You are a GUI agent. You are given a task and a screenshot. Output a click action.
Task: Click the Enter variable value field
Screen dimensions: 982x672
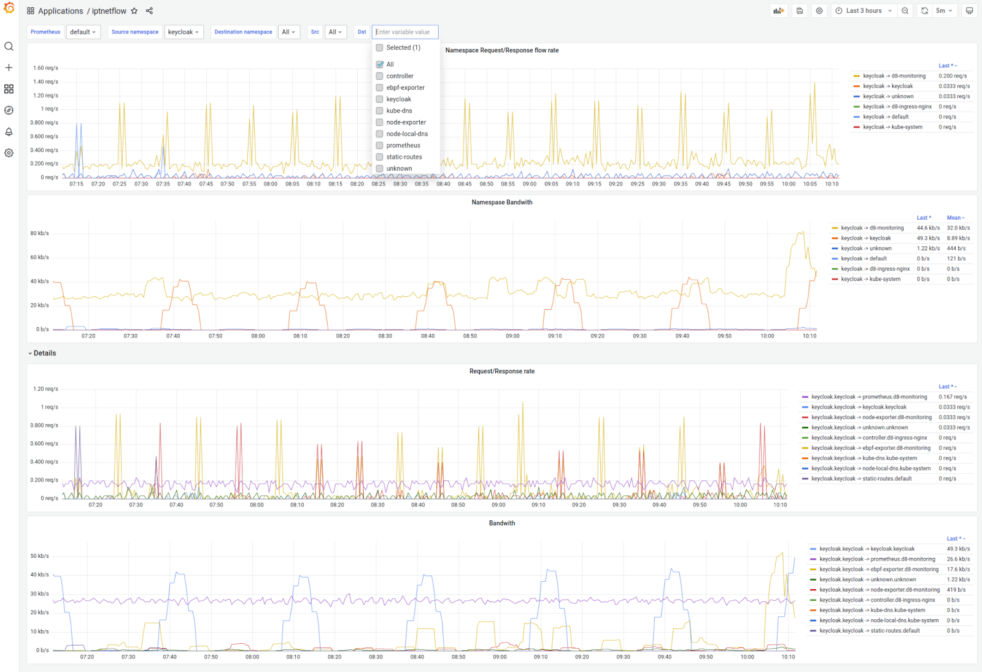403,31
